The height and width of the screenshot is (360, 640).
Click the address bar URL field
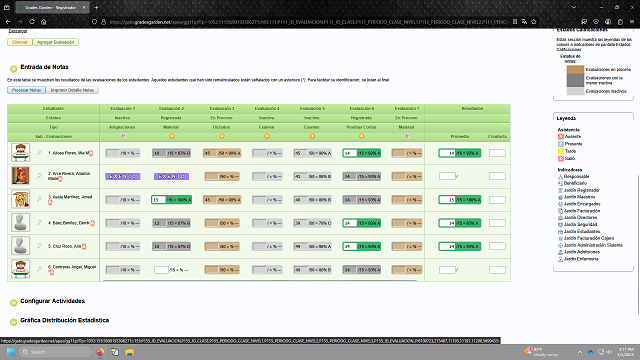pyautogui.click(x=308, y=22)
